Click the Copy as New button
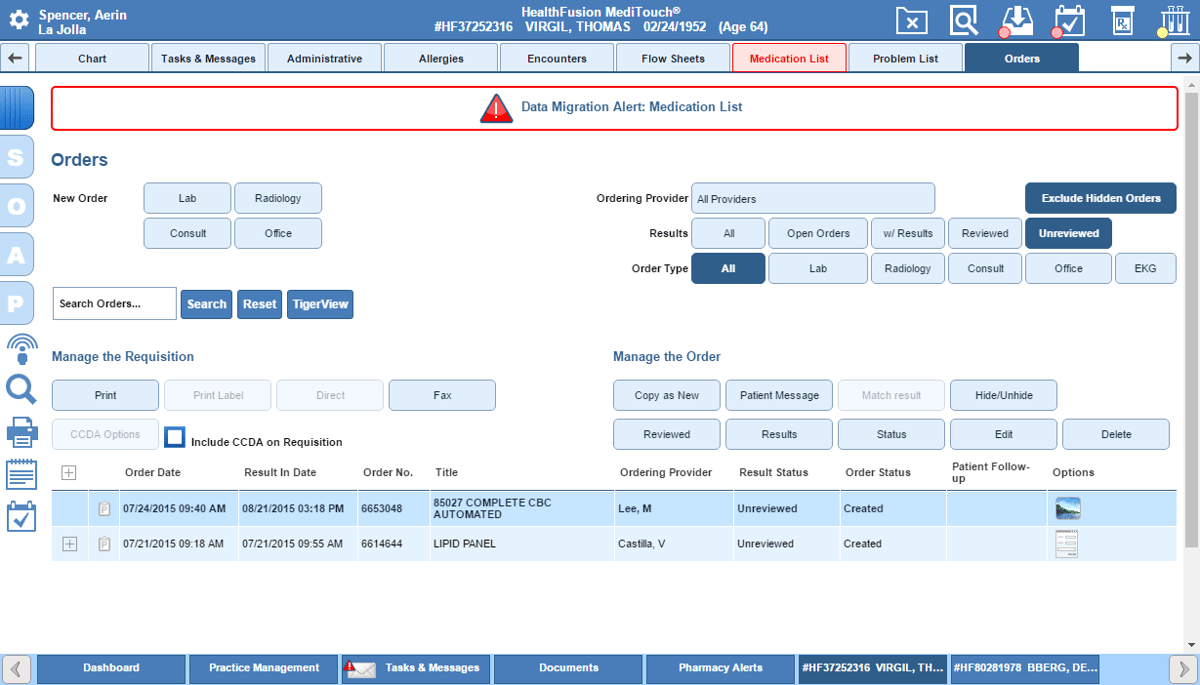This screenshot has height=685, width=1200. click(x=666, y=395)
